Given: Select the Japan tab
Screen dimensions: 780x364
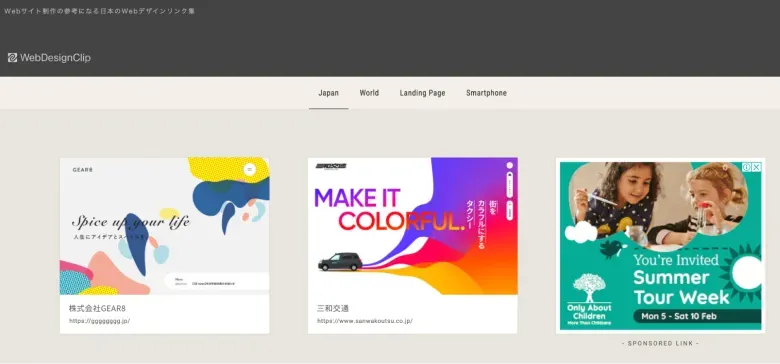Looking at the screenshot, I should (328, 93).
